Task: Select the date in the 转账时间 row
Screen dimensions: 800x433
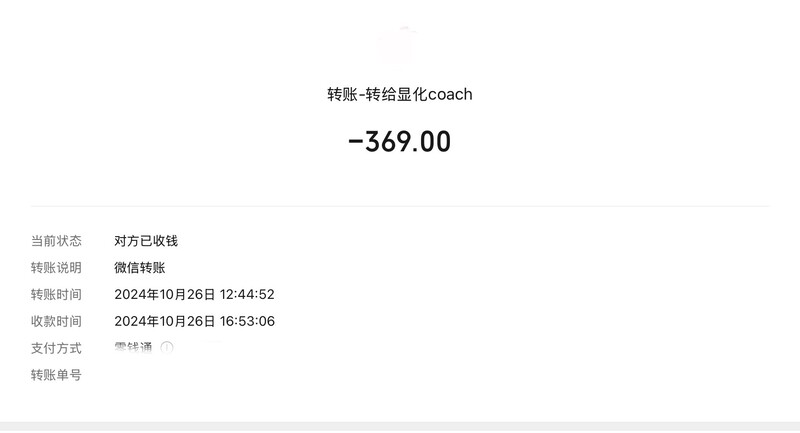Action: 165,294
